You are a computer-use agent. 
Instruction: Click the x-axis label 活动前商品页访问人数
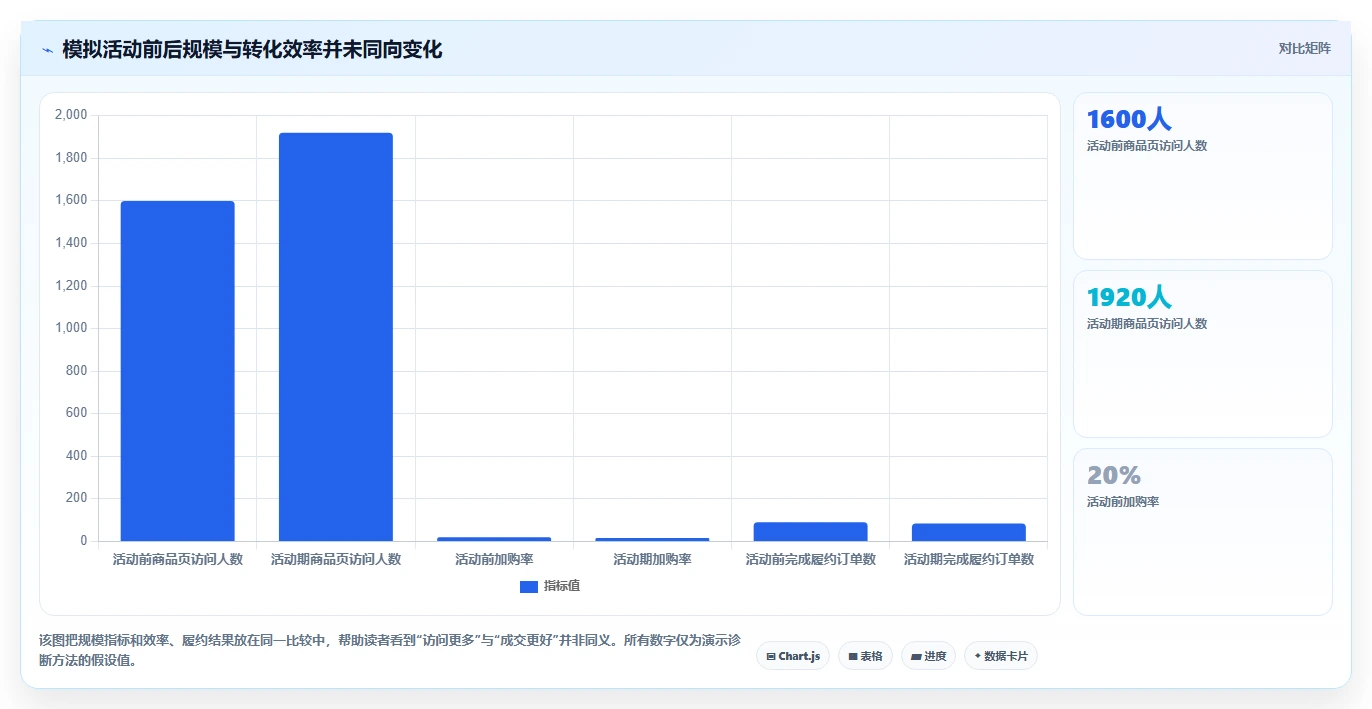(x=178, y=560)
